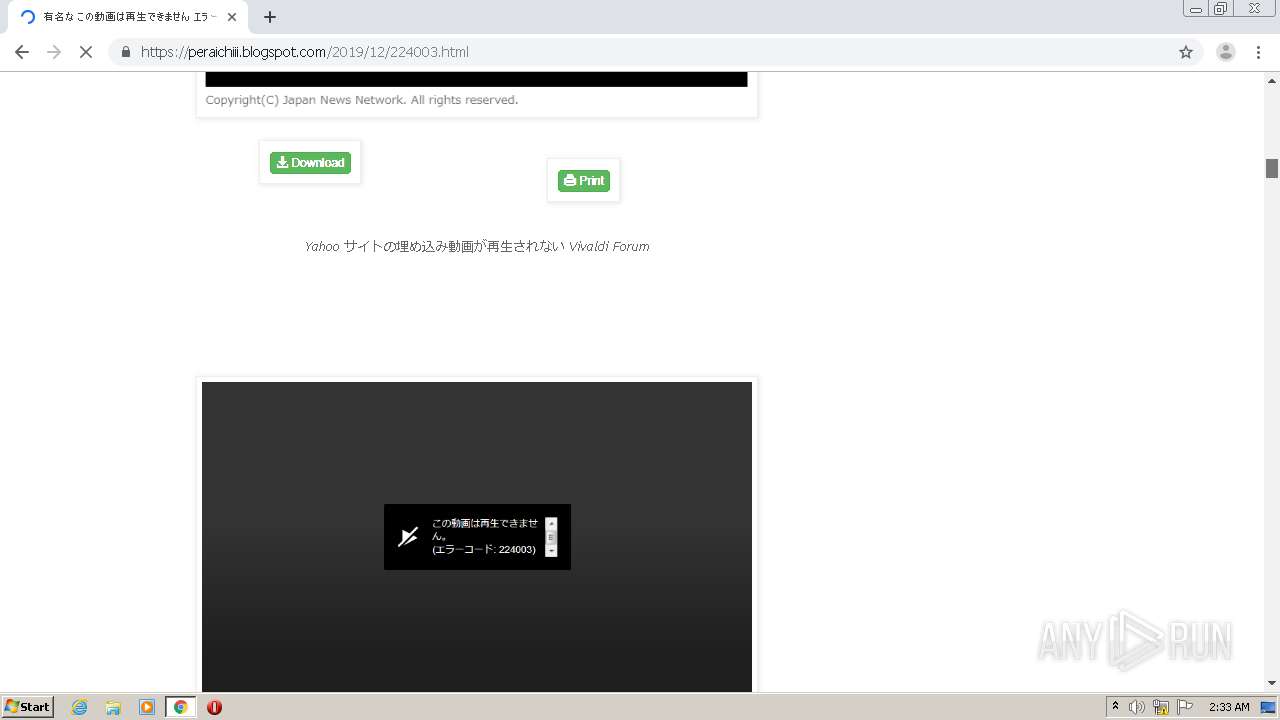
Task: Click the address bar URL
Action: [305, 52]
